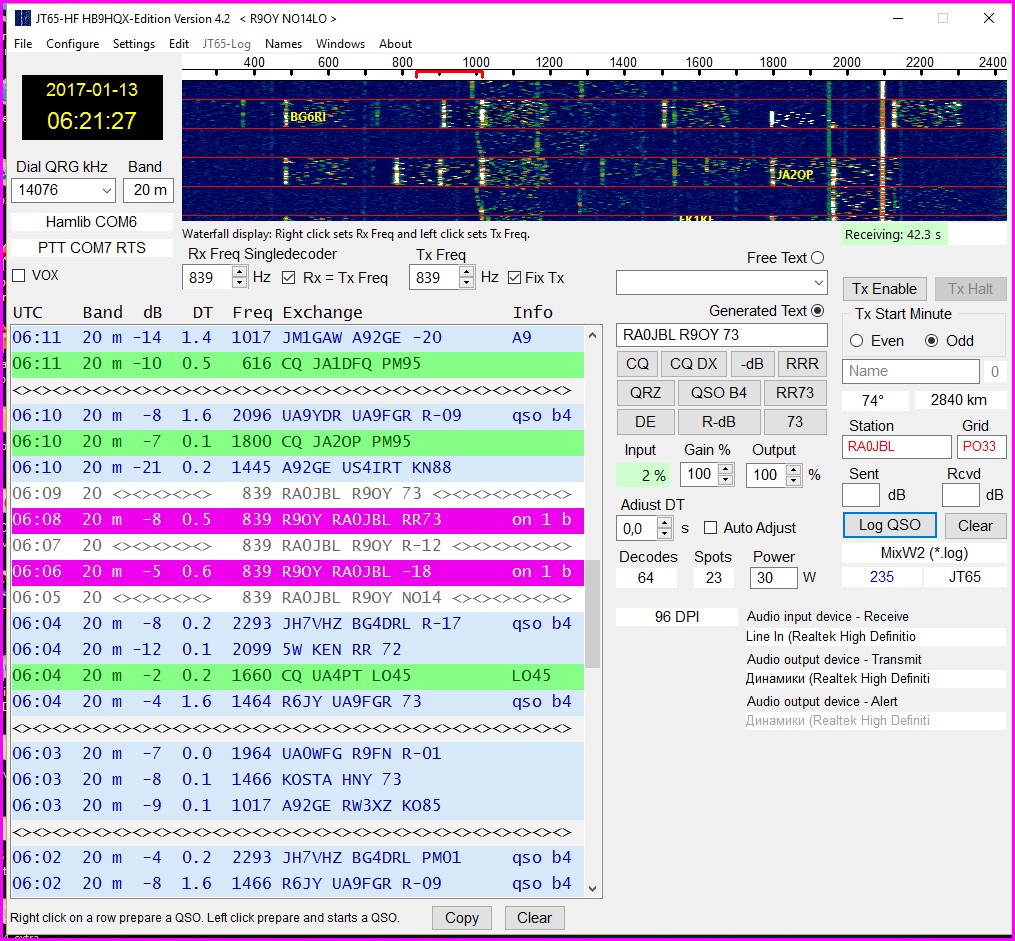This screenshot has height=941, width=1015.
Task: Click the CQ DX message button
Action: [692, 364]
